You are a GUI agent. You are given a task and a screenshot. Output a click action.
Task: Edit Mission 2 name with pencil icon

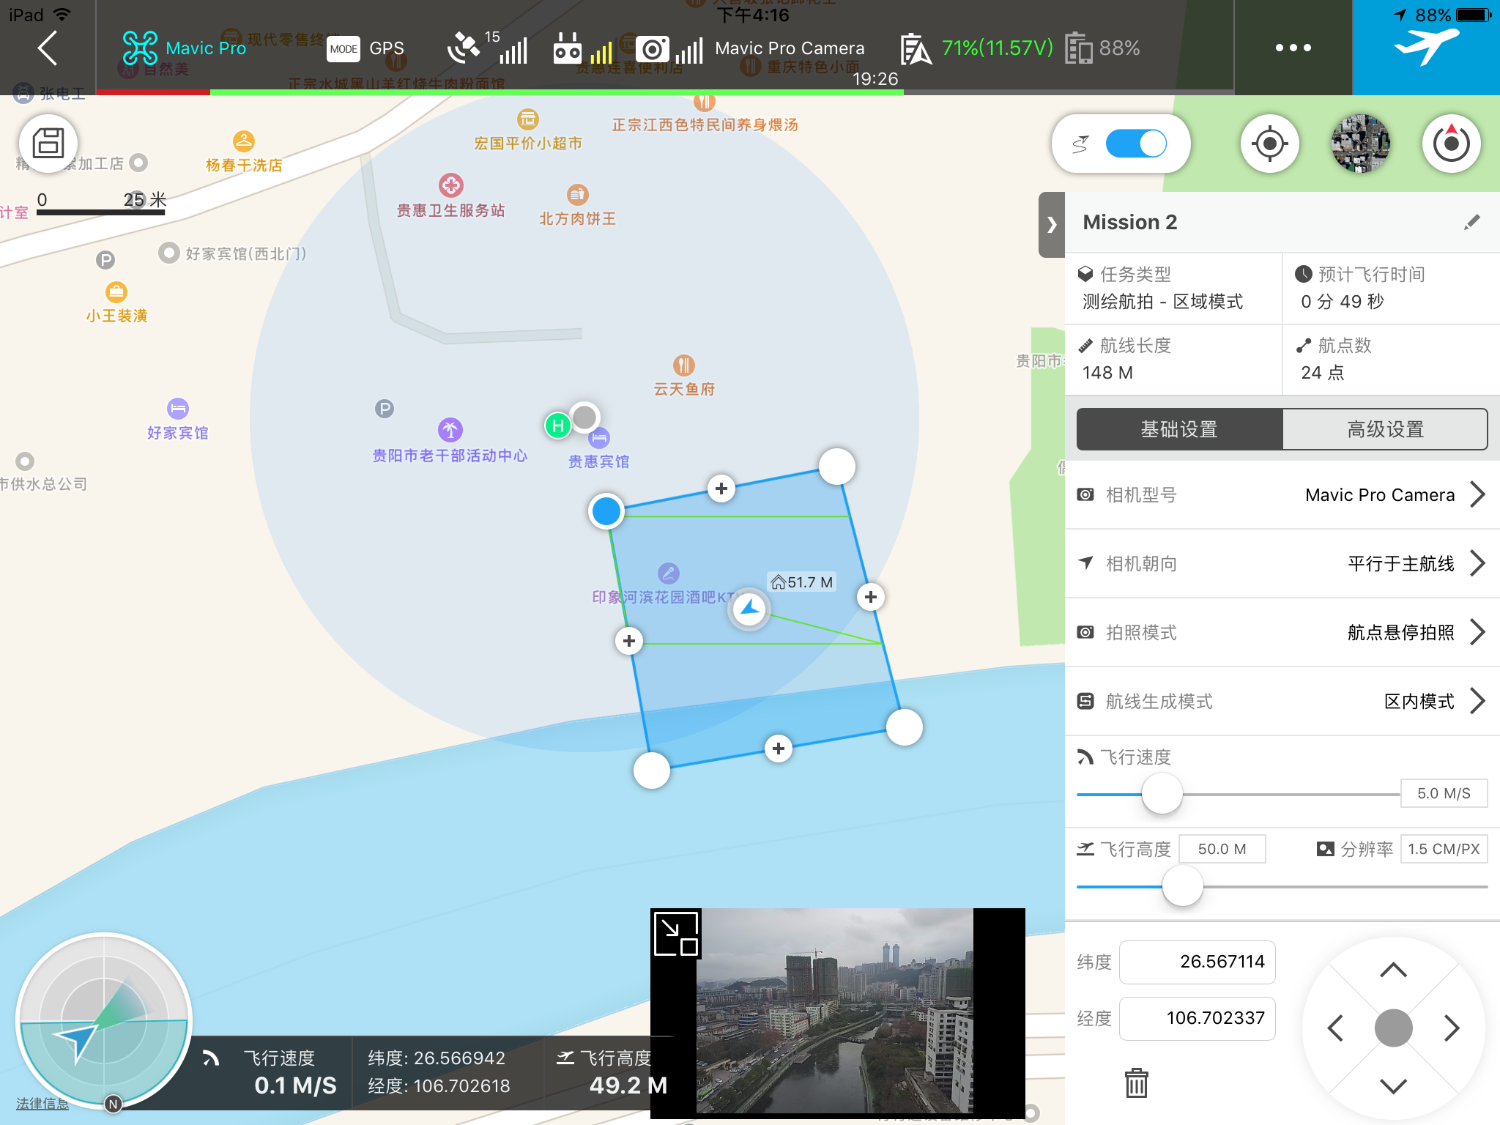(1471, 222)
